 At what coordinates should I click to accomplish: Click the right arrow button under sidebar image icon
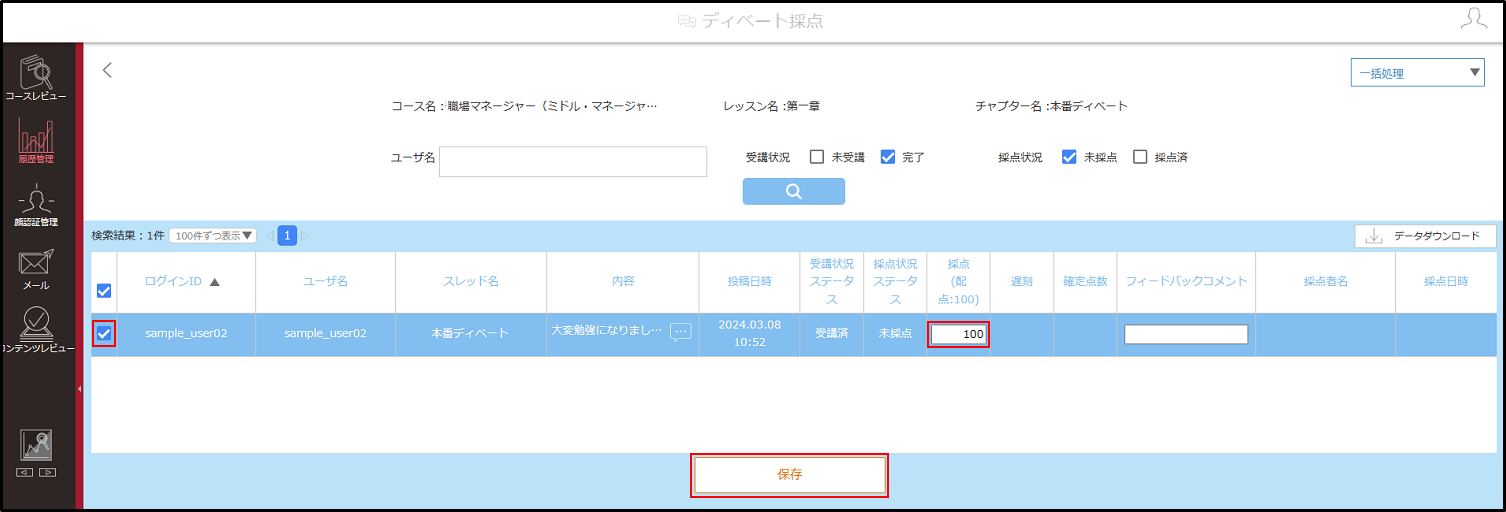point(47,472)
